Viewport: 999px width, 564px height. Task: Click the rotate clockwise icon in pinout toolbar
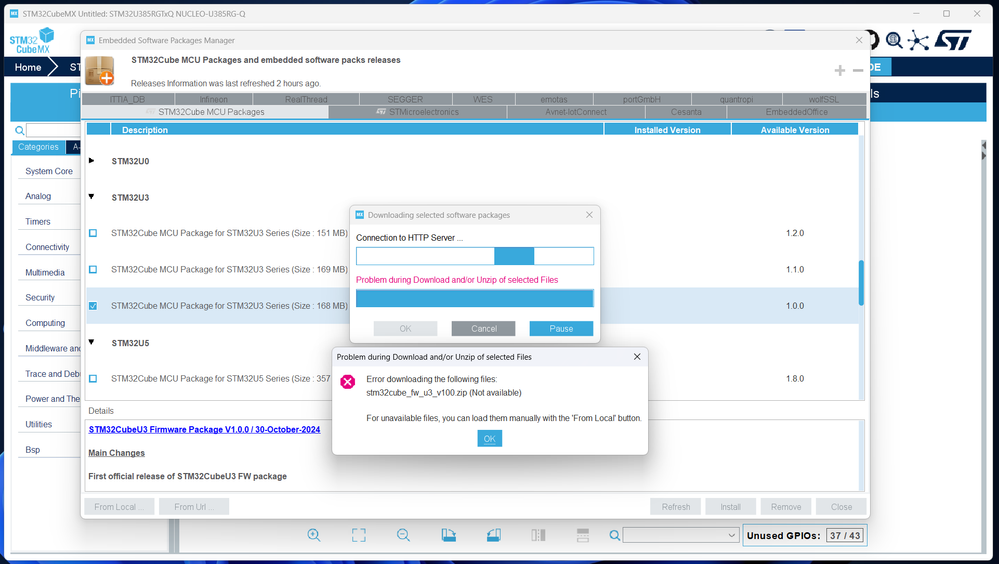coord(449,535)
